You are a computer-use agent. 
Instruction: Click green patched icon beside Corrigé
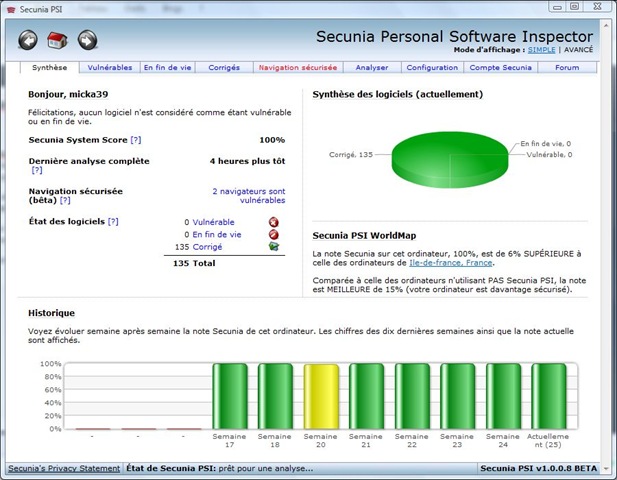(x=274, y=247)
